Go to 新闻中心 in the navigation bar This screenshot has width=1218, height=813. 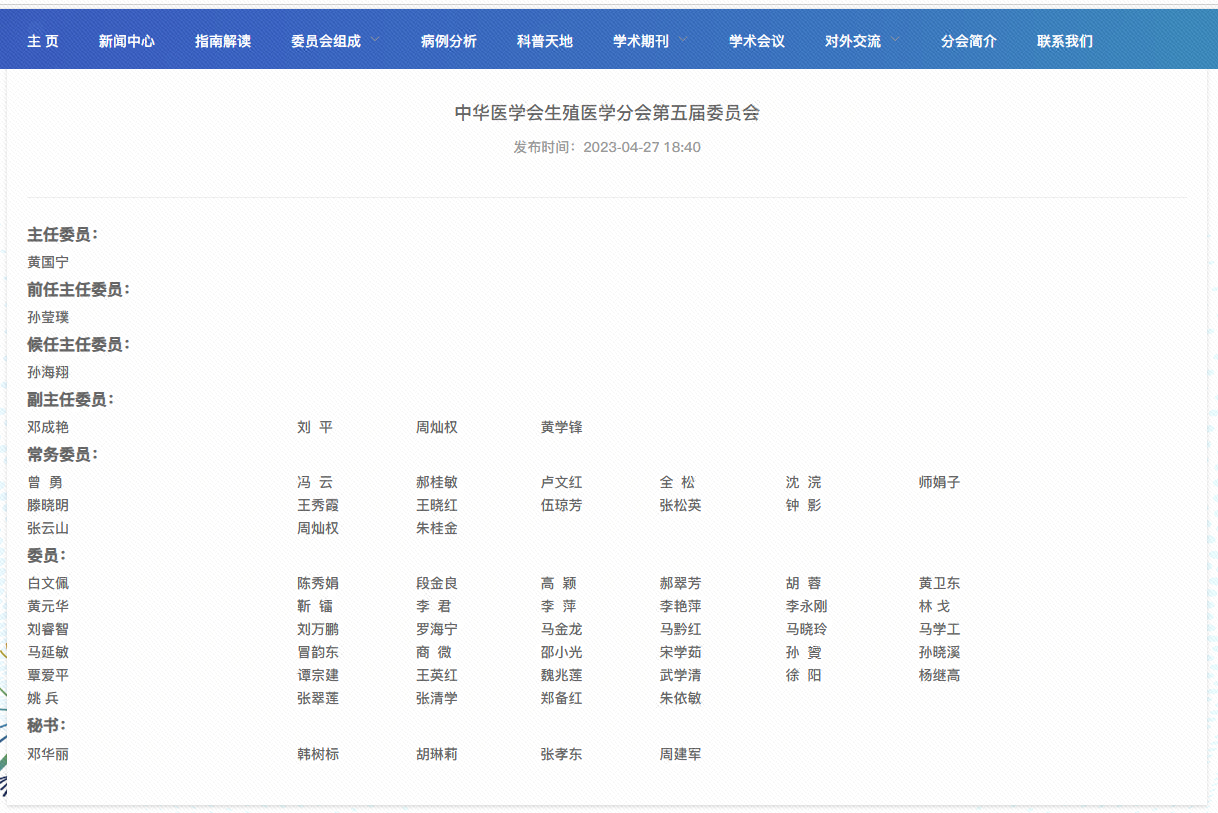click(126, 41)
